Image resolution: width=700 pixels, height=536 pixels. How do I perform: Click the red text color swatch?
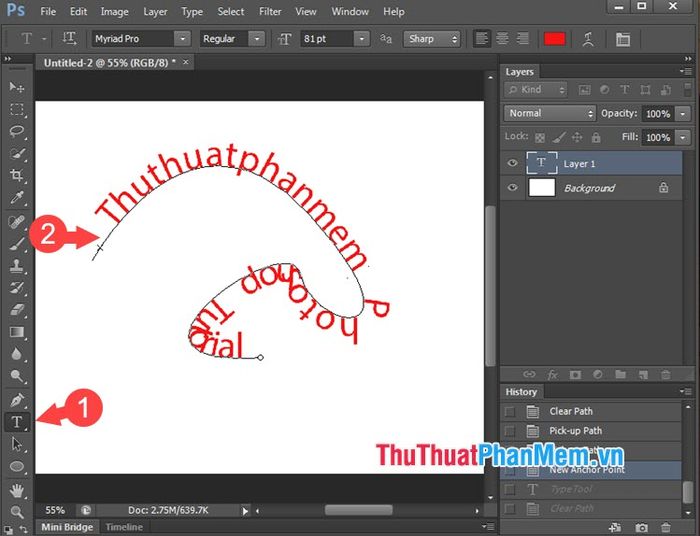pos(554,39)
